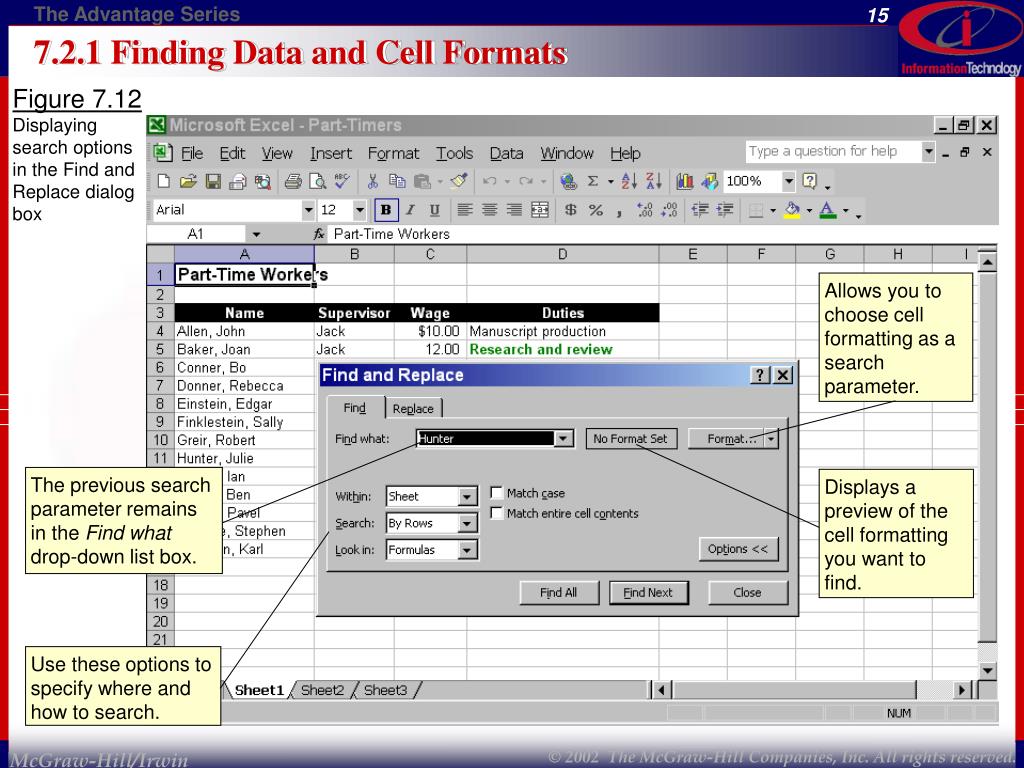The height and width of the screenshot is (768, 1024).
Task: Click the Open folder icon
Action: coord(188,182)
